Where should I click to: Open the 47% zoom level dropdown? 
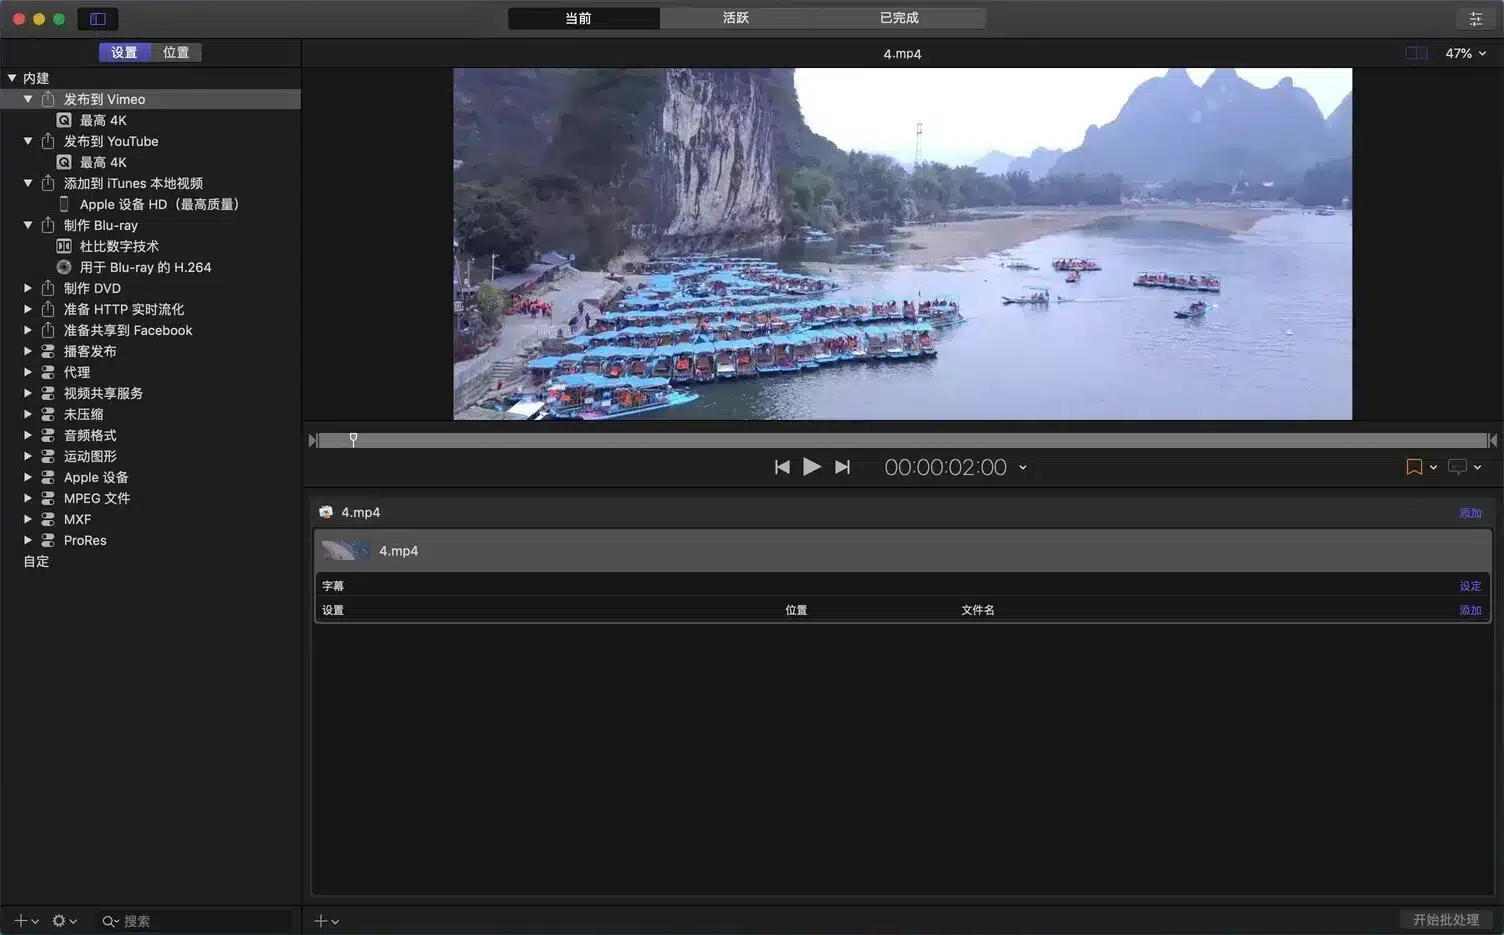coord(1465,53)
